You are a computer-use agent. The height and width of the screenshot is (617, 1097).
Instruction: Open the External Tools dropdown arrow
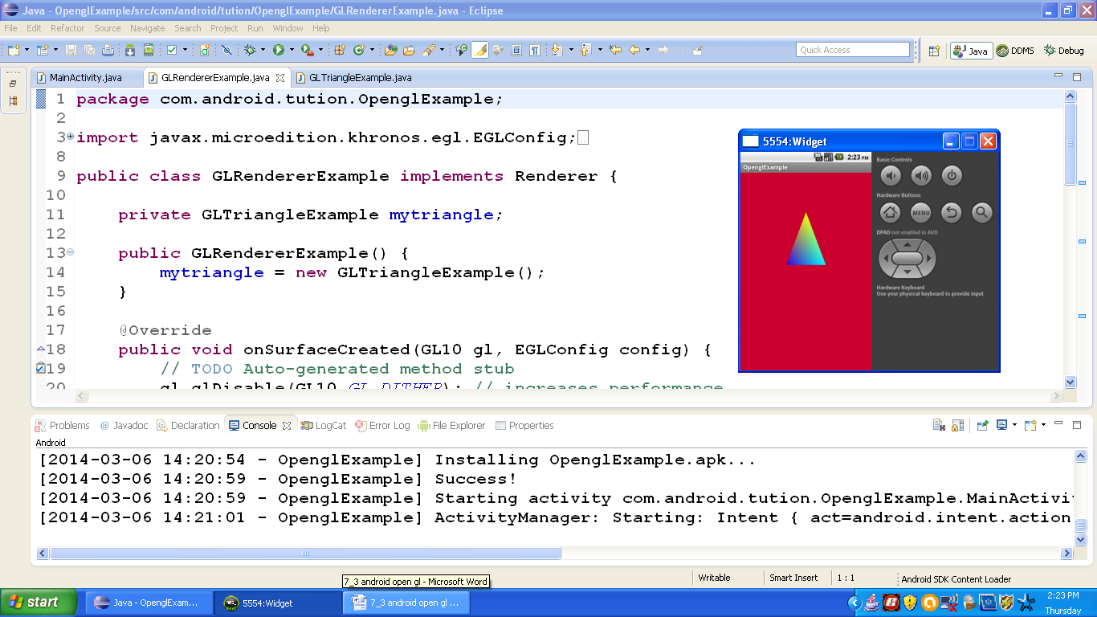point(320,50)
